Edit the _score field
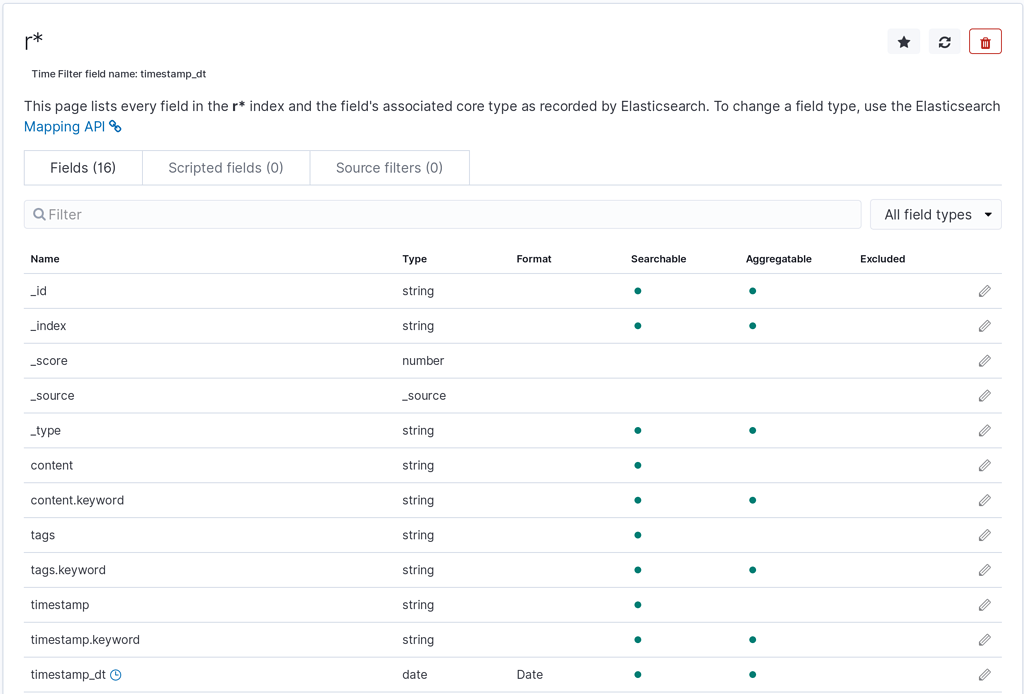1024x694 pixels. click(x=984, y=360)
